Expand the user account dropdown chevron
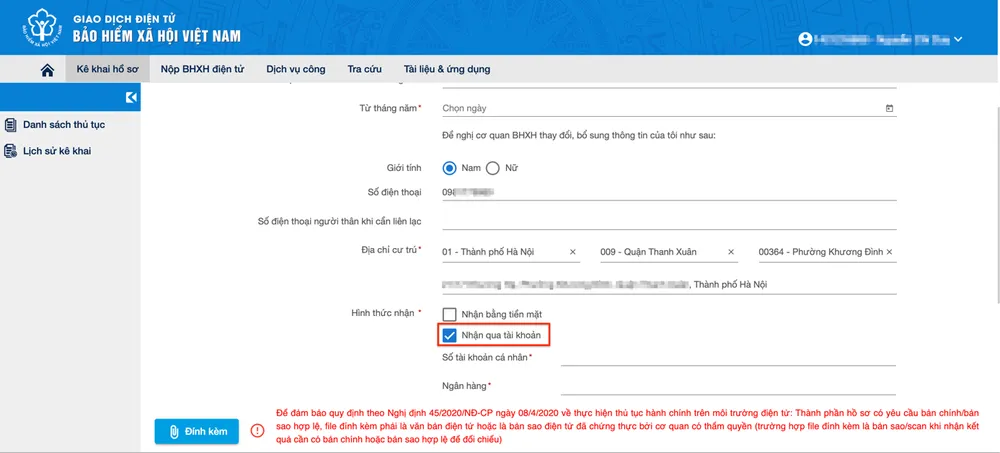This screenshot has height=453, width=1000. click(958, 39)
